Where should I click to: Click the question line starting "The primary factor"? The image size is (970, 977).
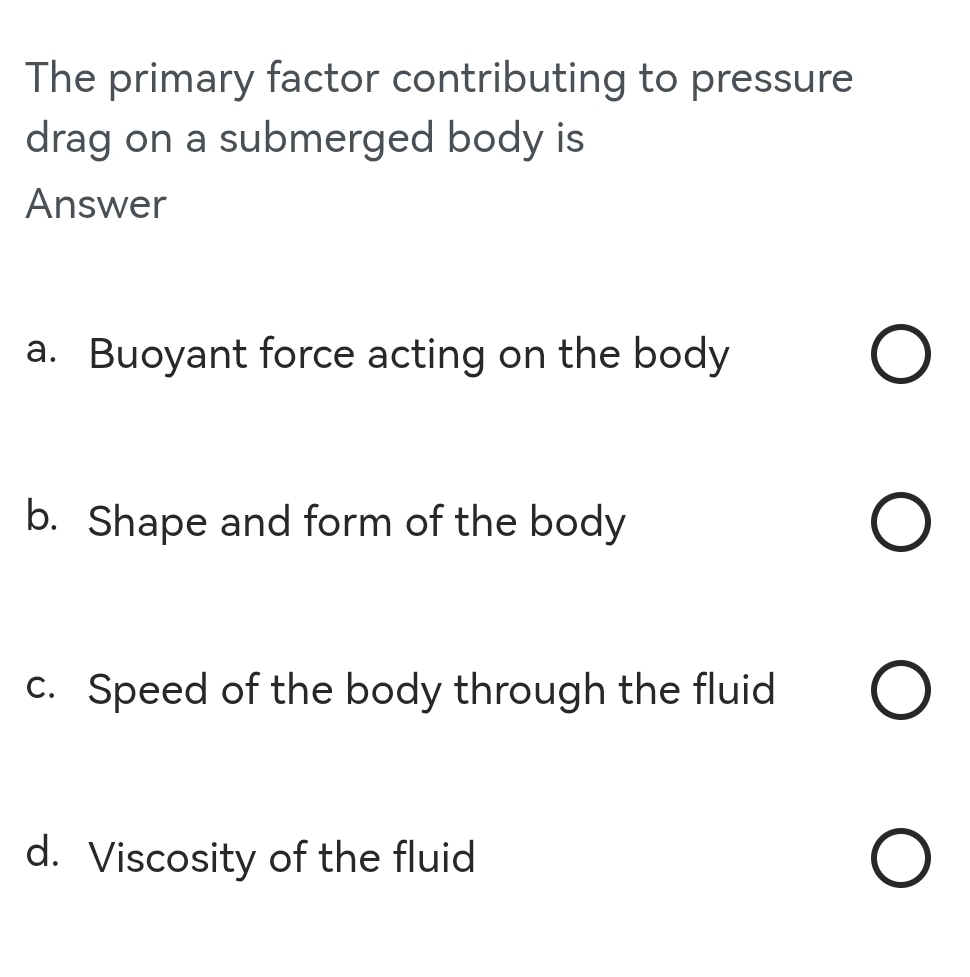coord(439,79)
